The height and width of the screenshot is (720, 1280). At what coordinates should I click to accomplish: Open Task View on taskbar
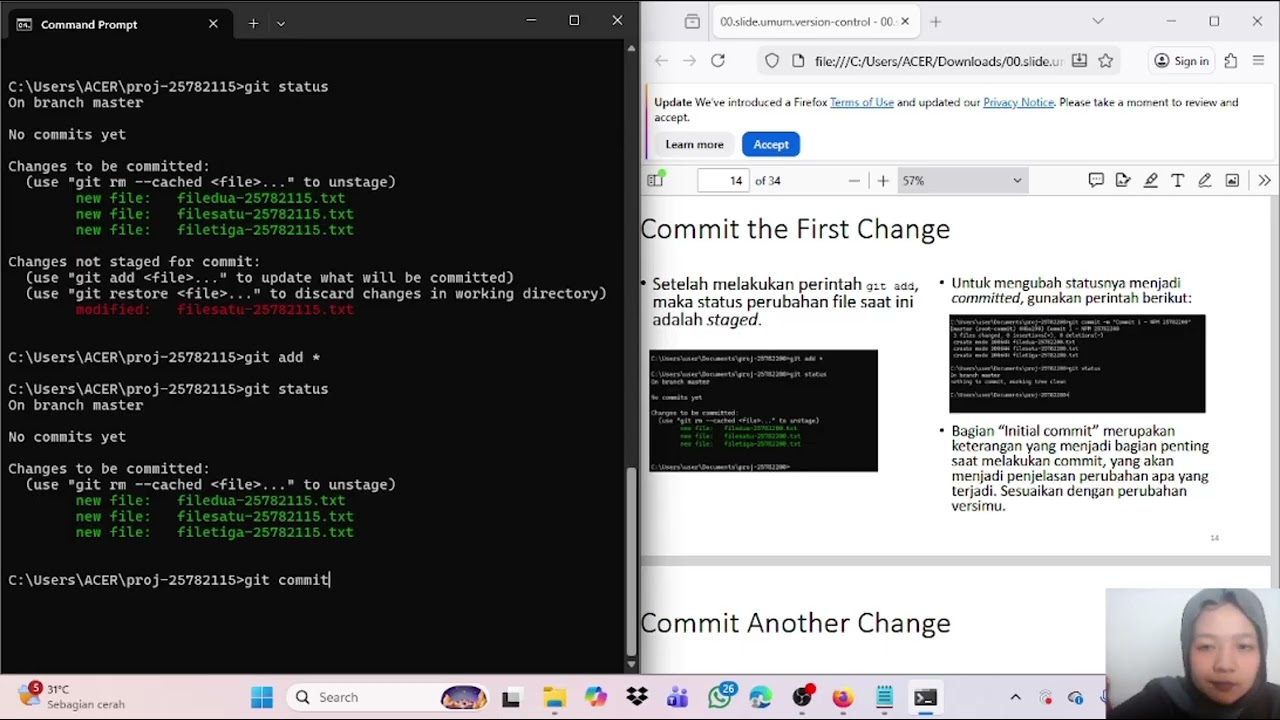tap(511, 697)
